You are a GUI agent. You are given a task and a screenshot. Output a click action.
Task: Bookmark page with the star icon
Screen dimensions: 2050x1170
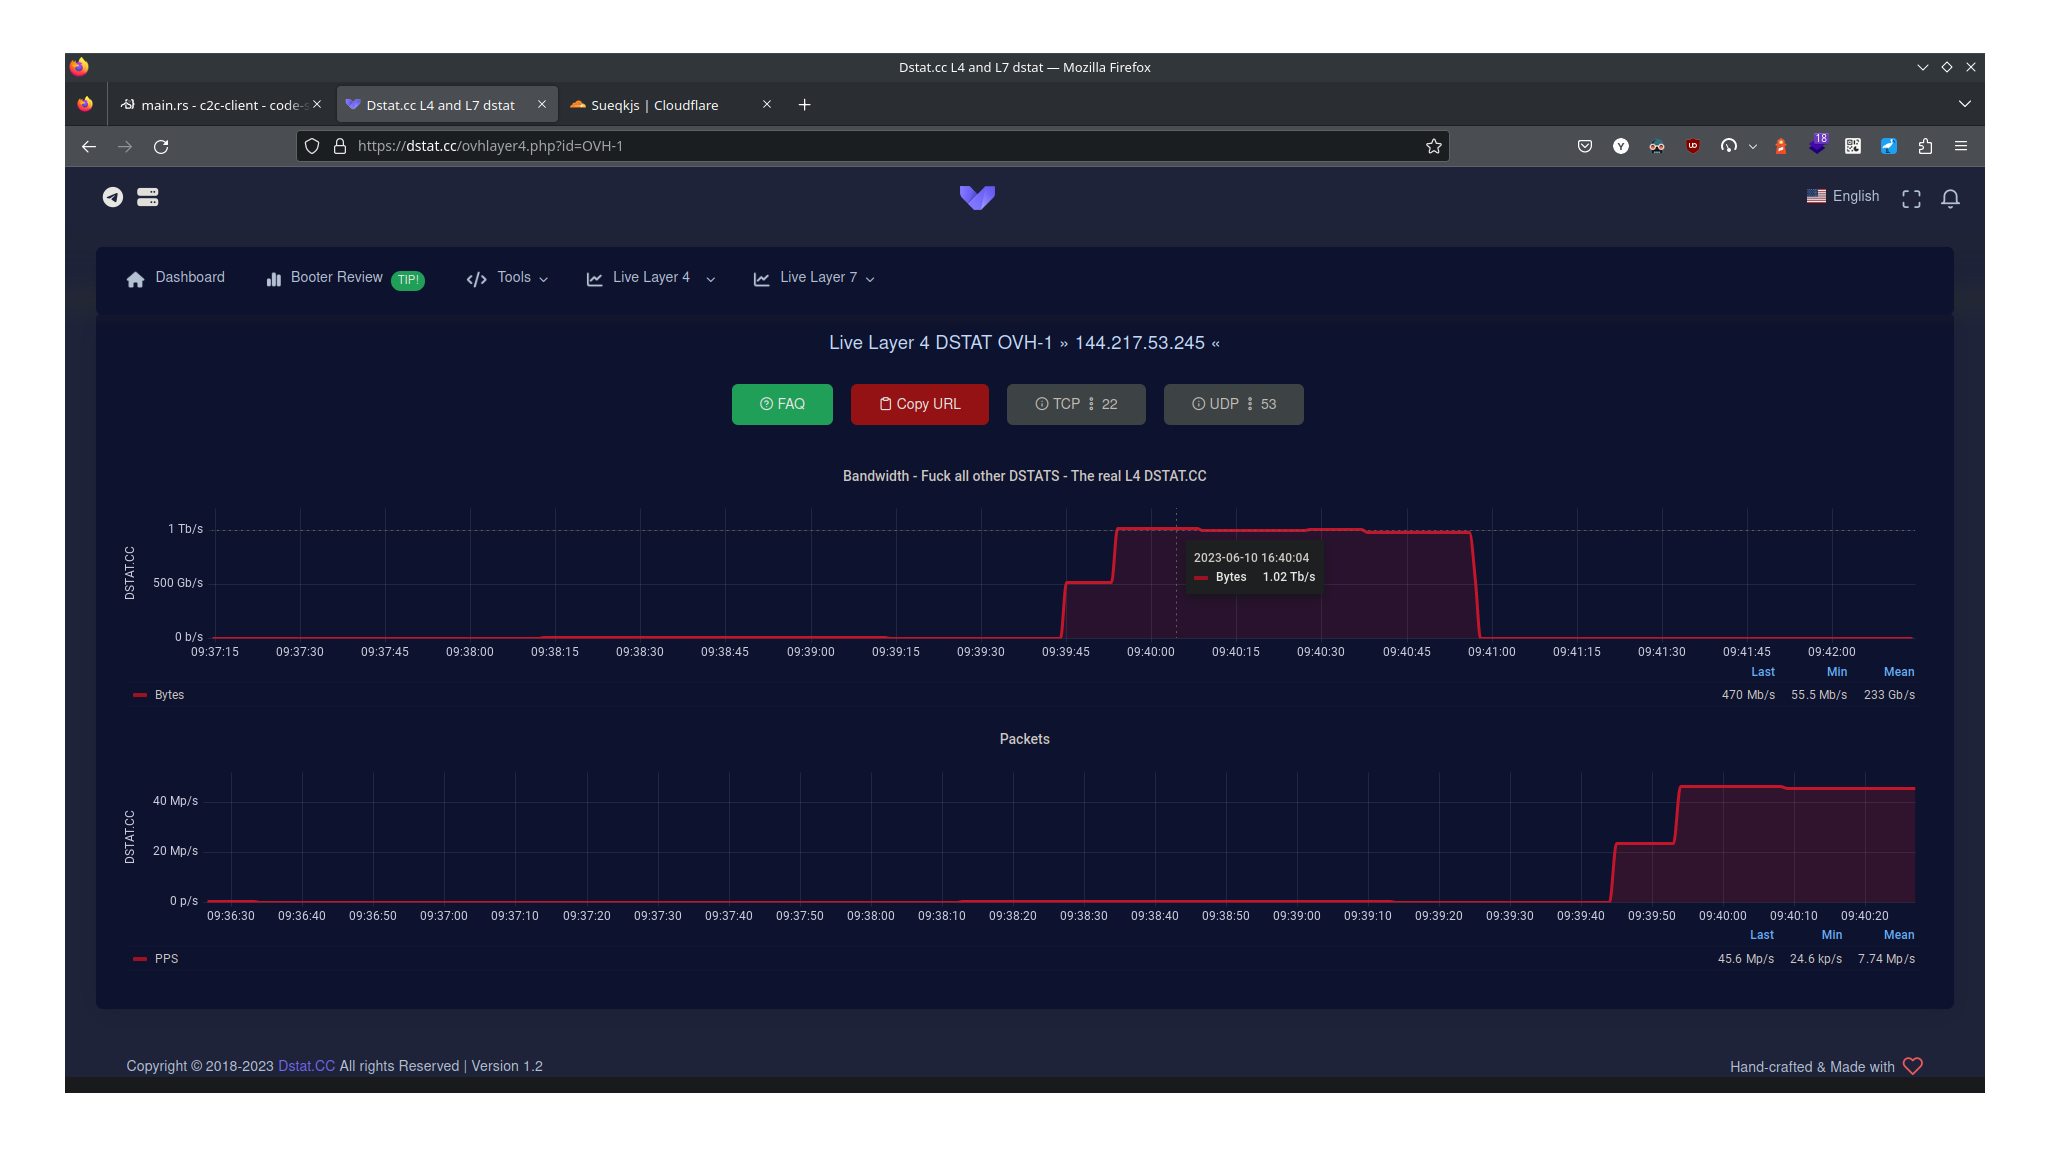pos(1433,146)
